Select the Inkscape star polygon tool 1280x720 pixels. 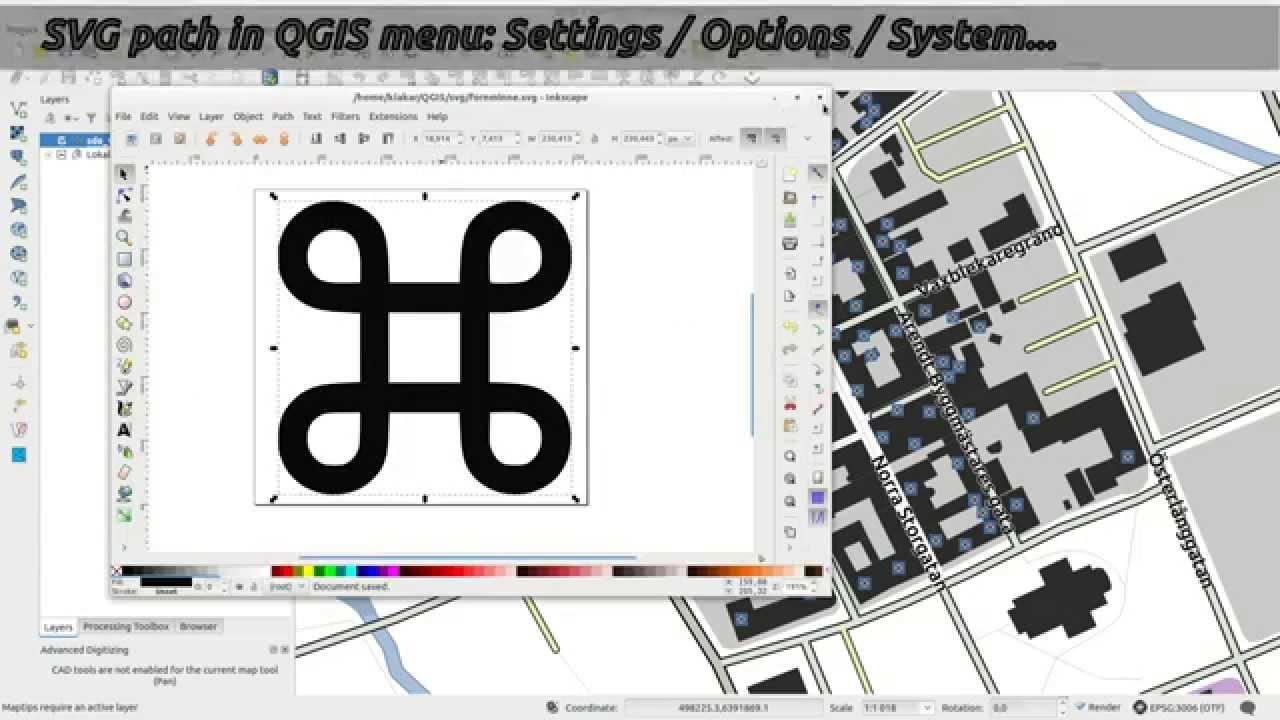124,323
